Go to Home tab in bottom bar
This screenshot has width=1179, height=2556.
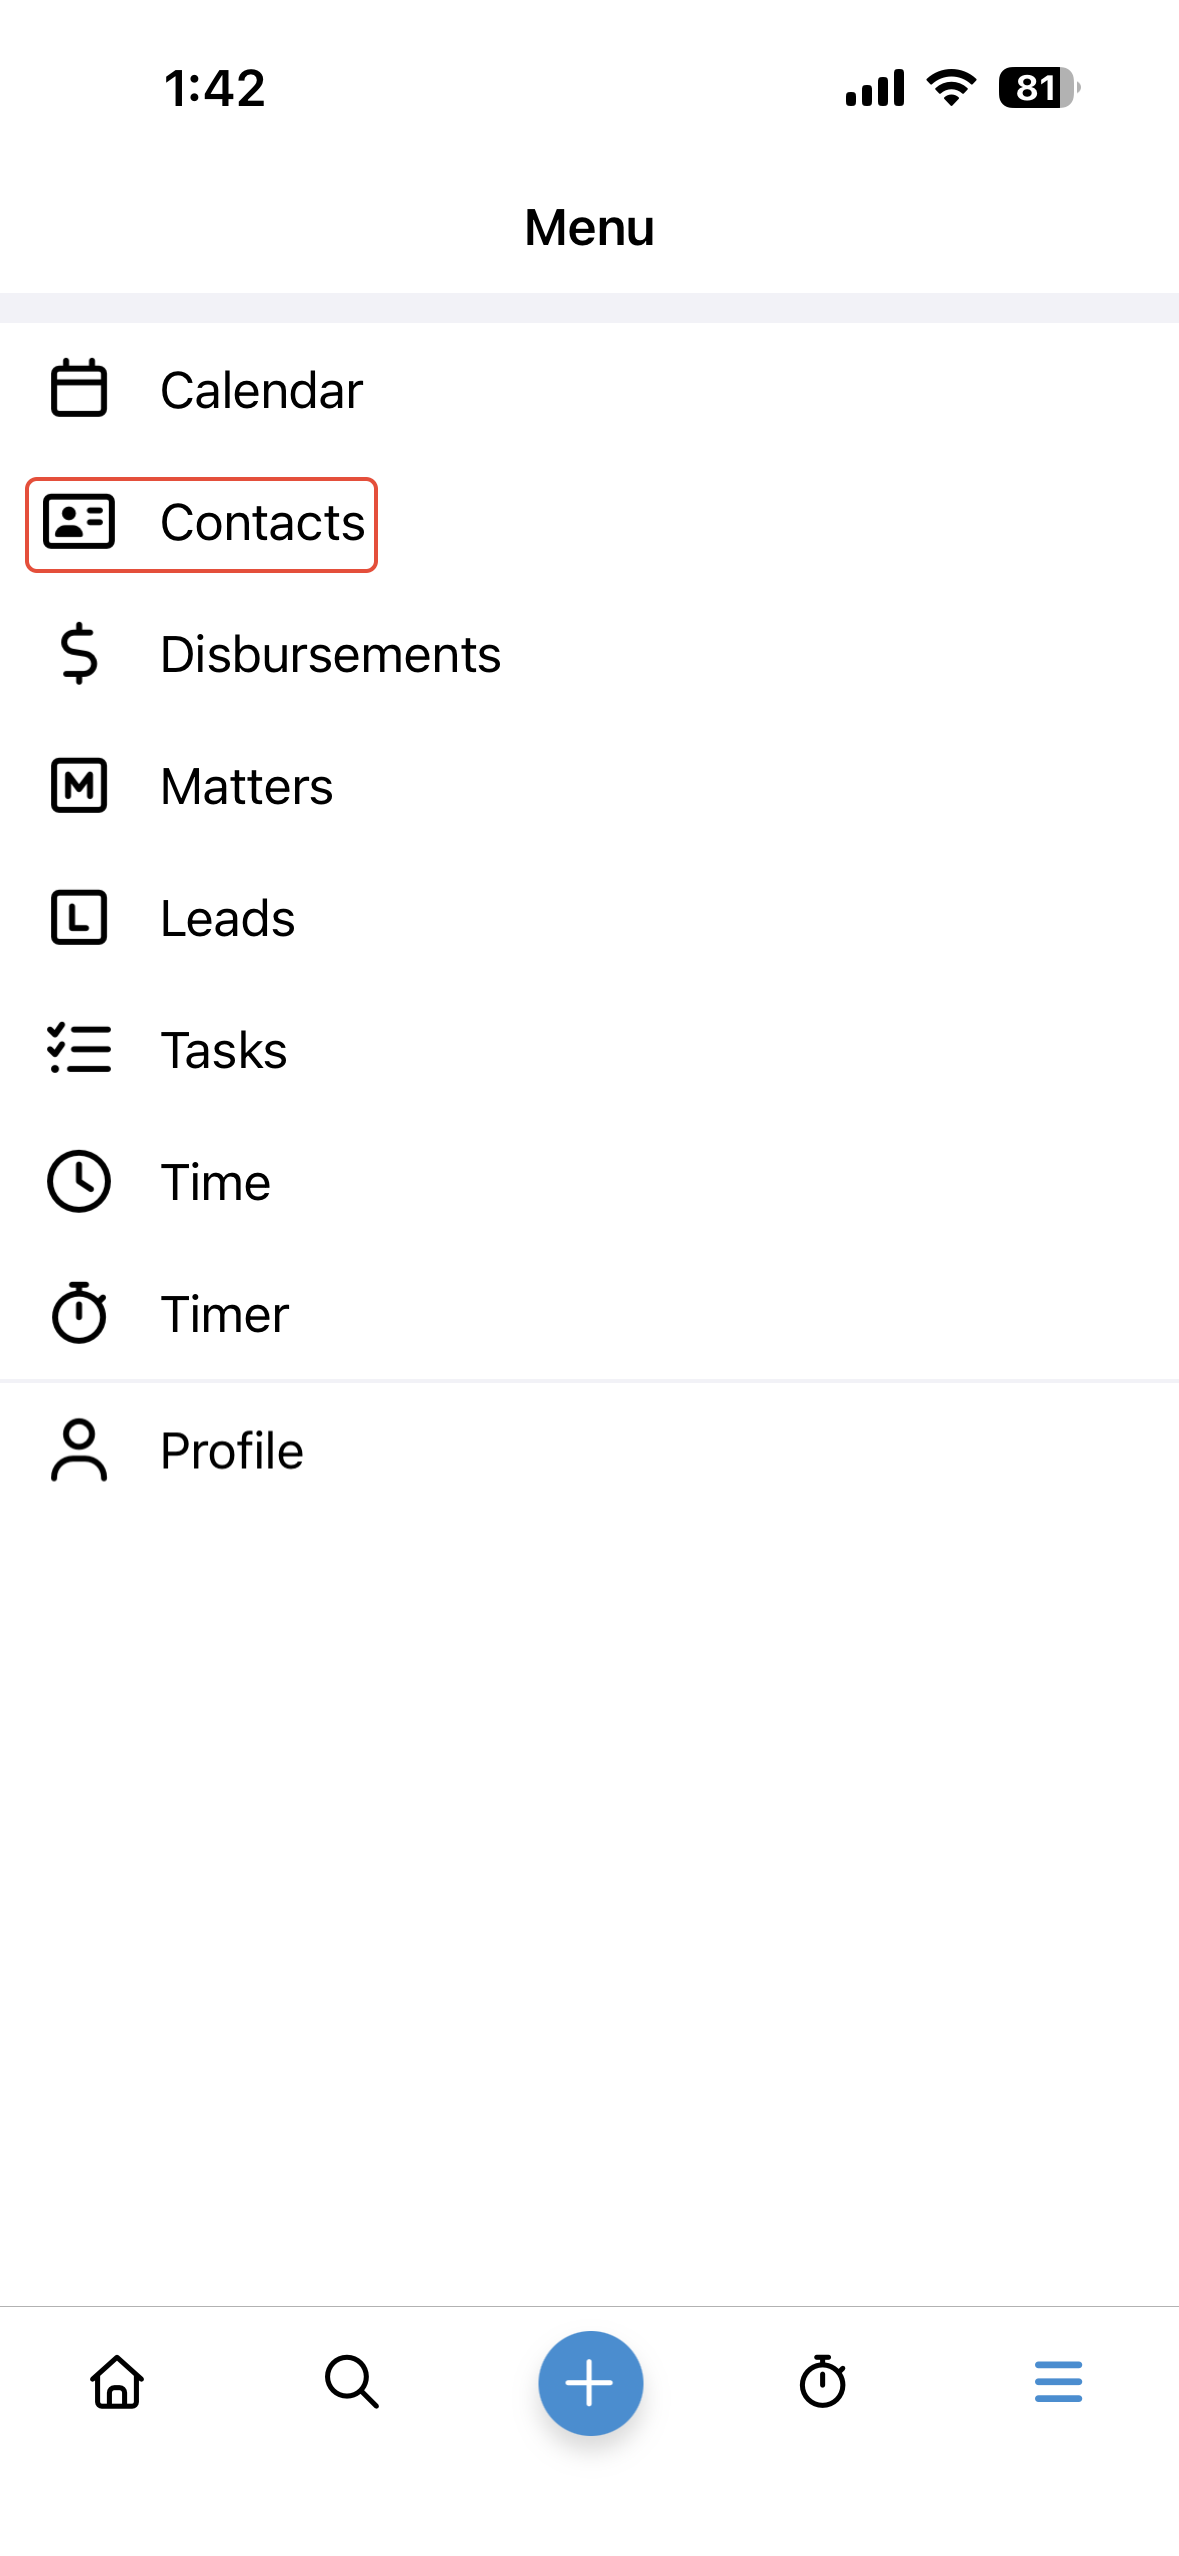(x=118, y=2382)
